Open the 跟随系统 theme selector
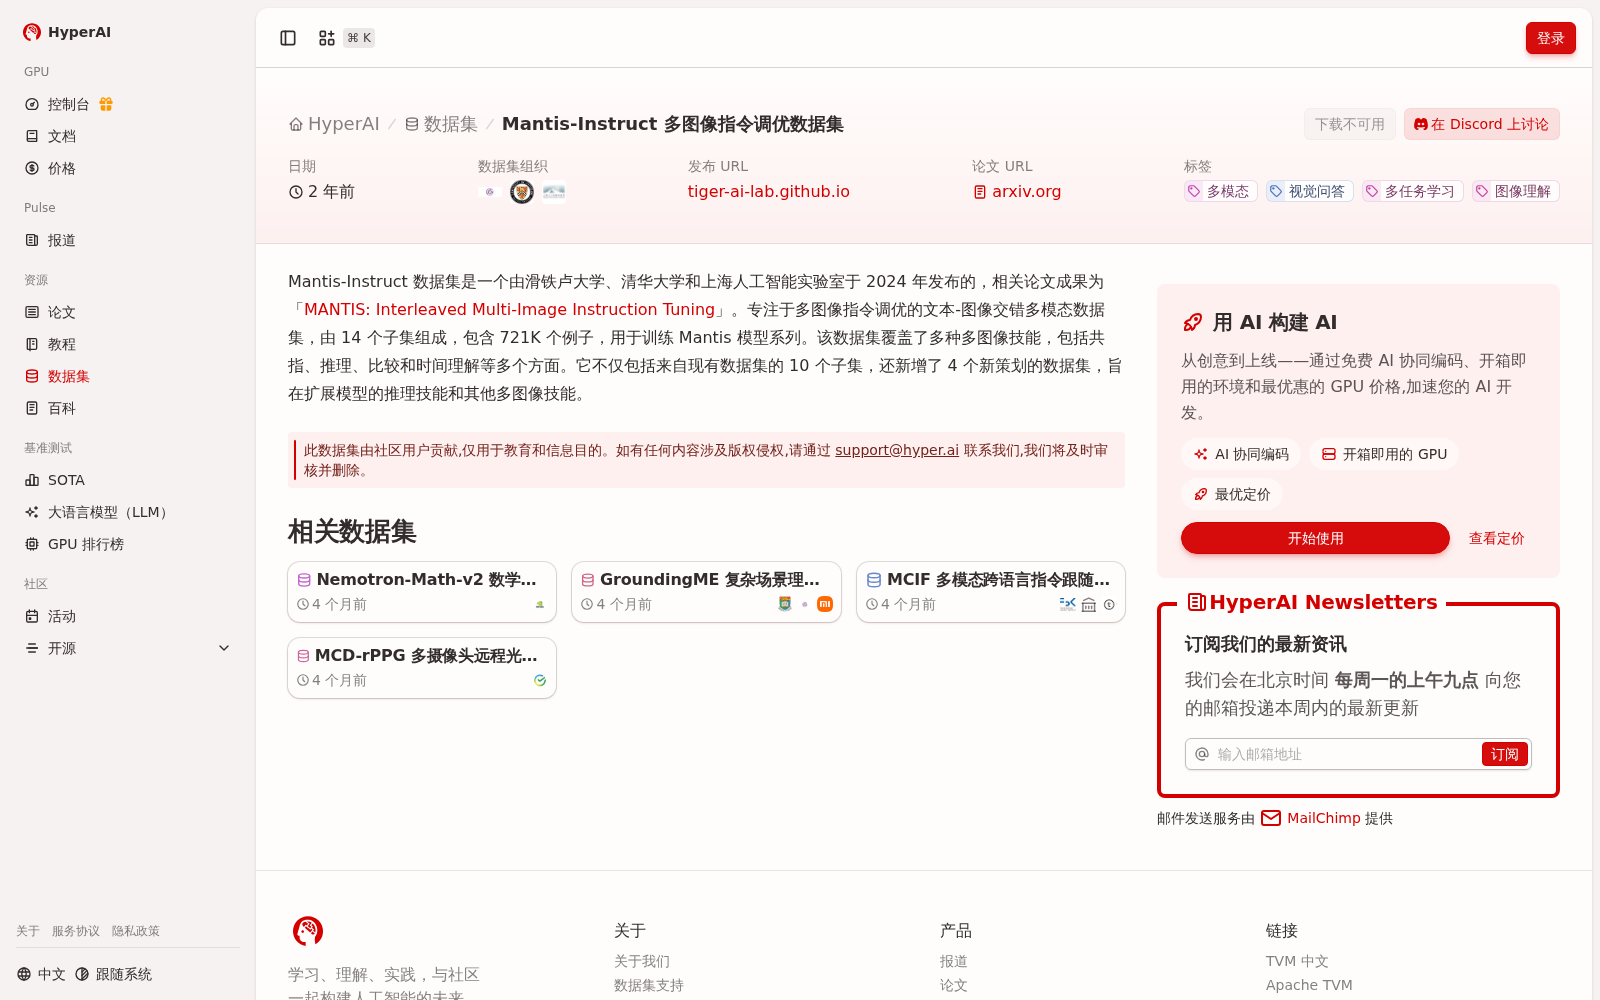This screenshot has width=1600, height=1000. [113, 974]
